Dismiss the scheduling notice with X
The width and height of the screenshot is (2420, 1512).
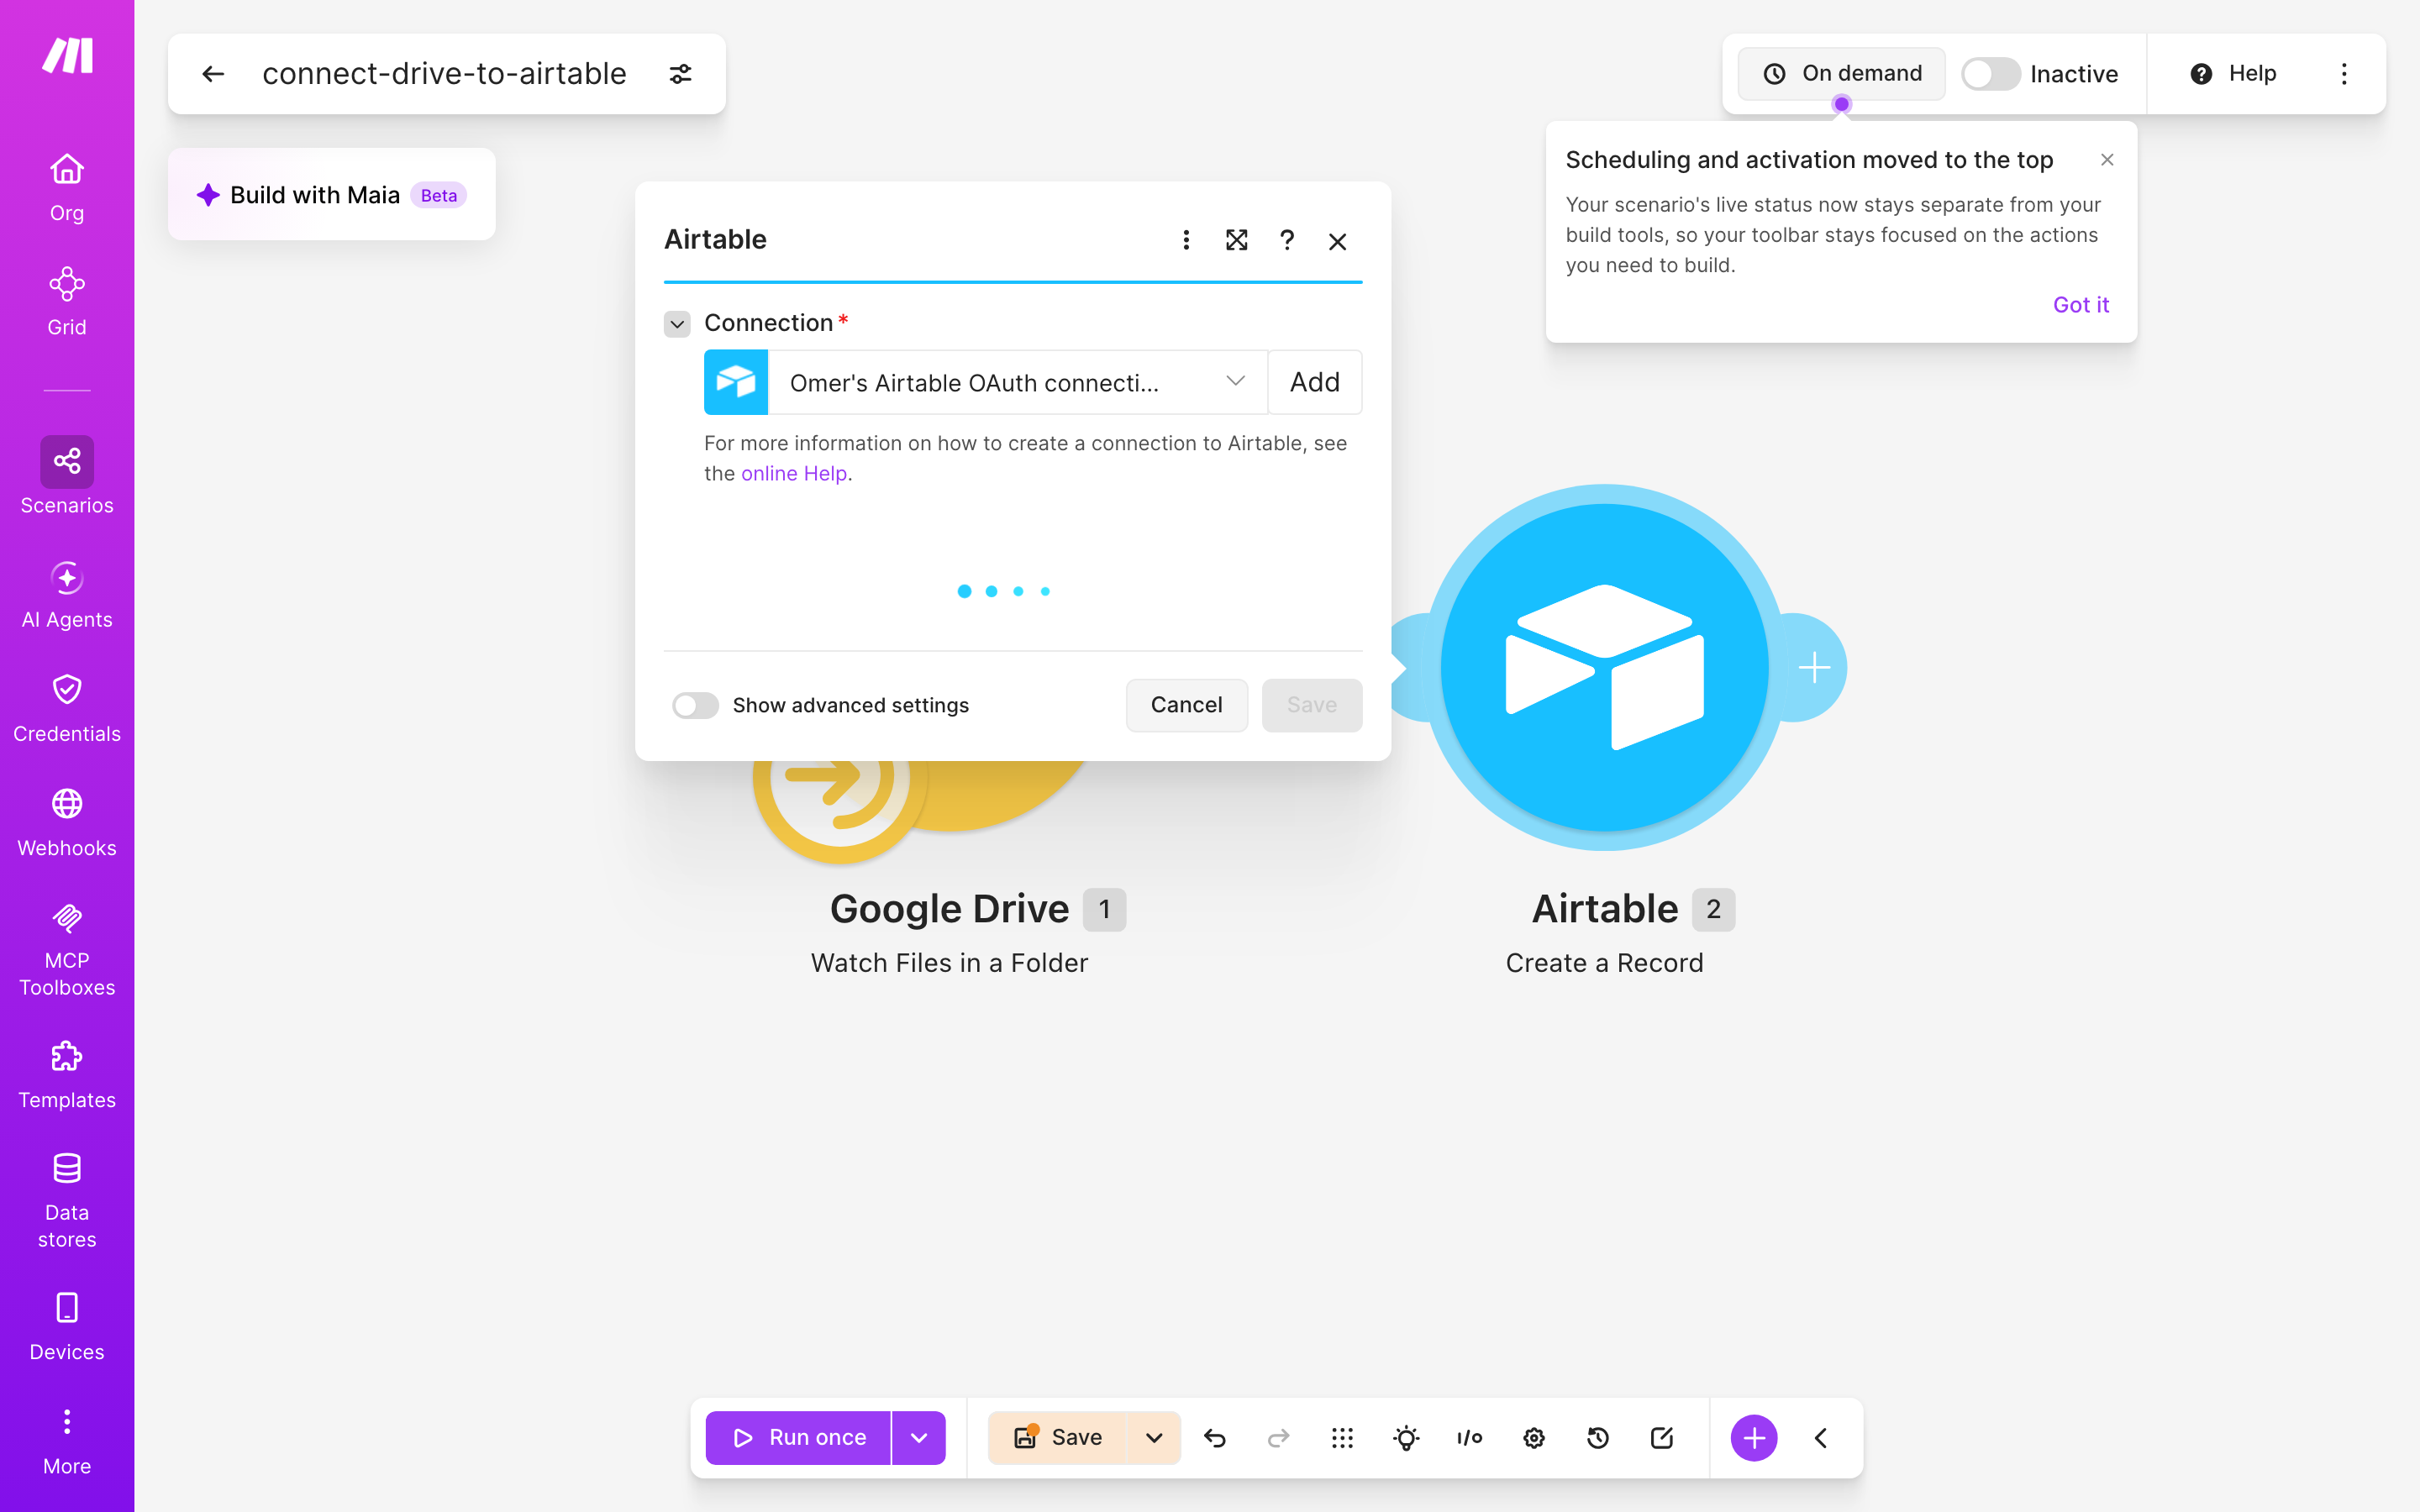click(2106, 160)
